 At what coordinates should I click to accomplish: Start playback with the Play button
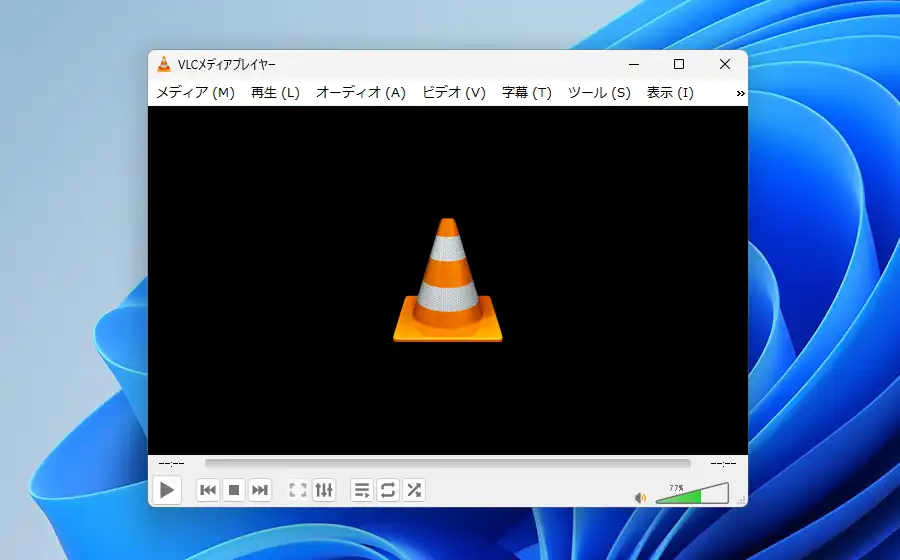(167, 490)
